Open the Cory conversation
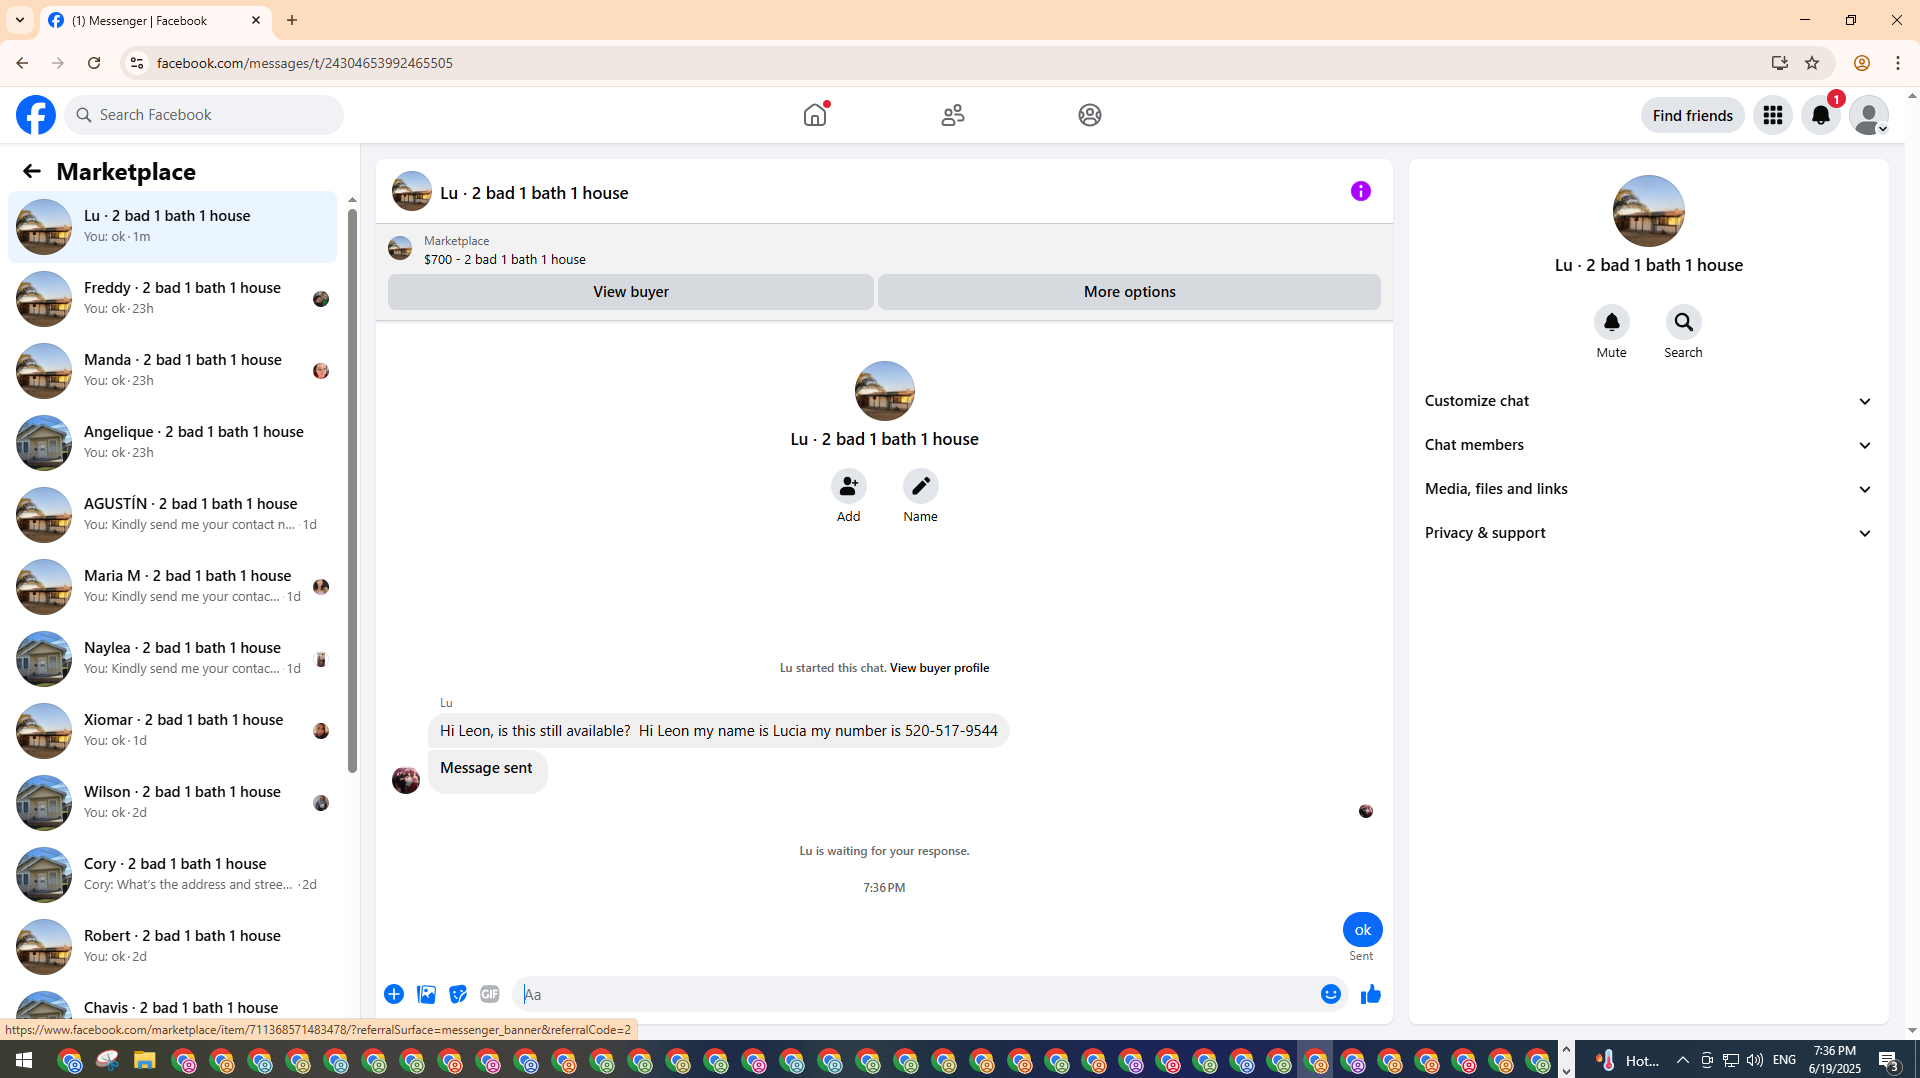This screenshot has height=1078, width=1920. click(173, 874)
